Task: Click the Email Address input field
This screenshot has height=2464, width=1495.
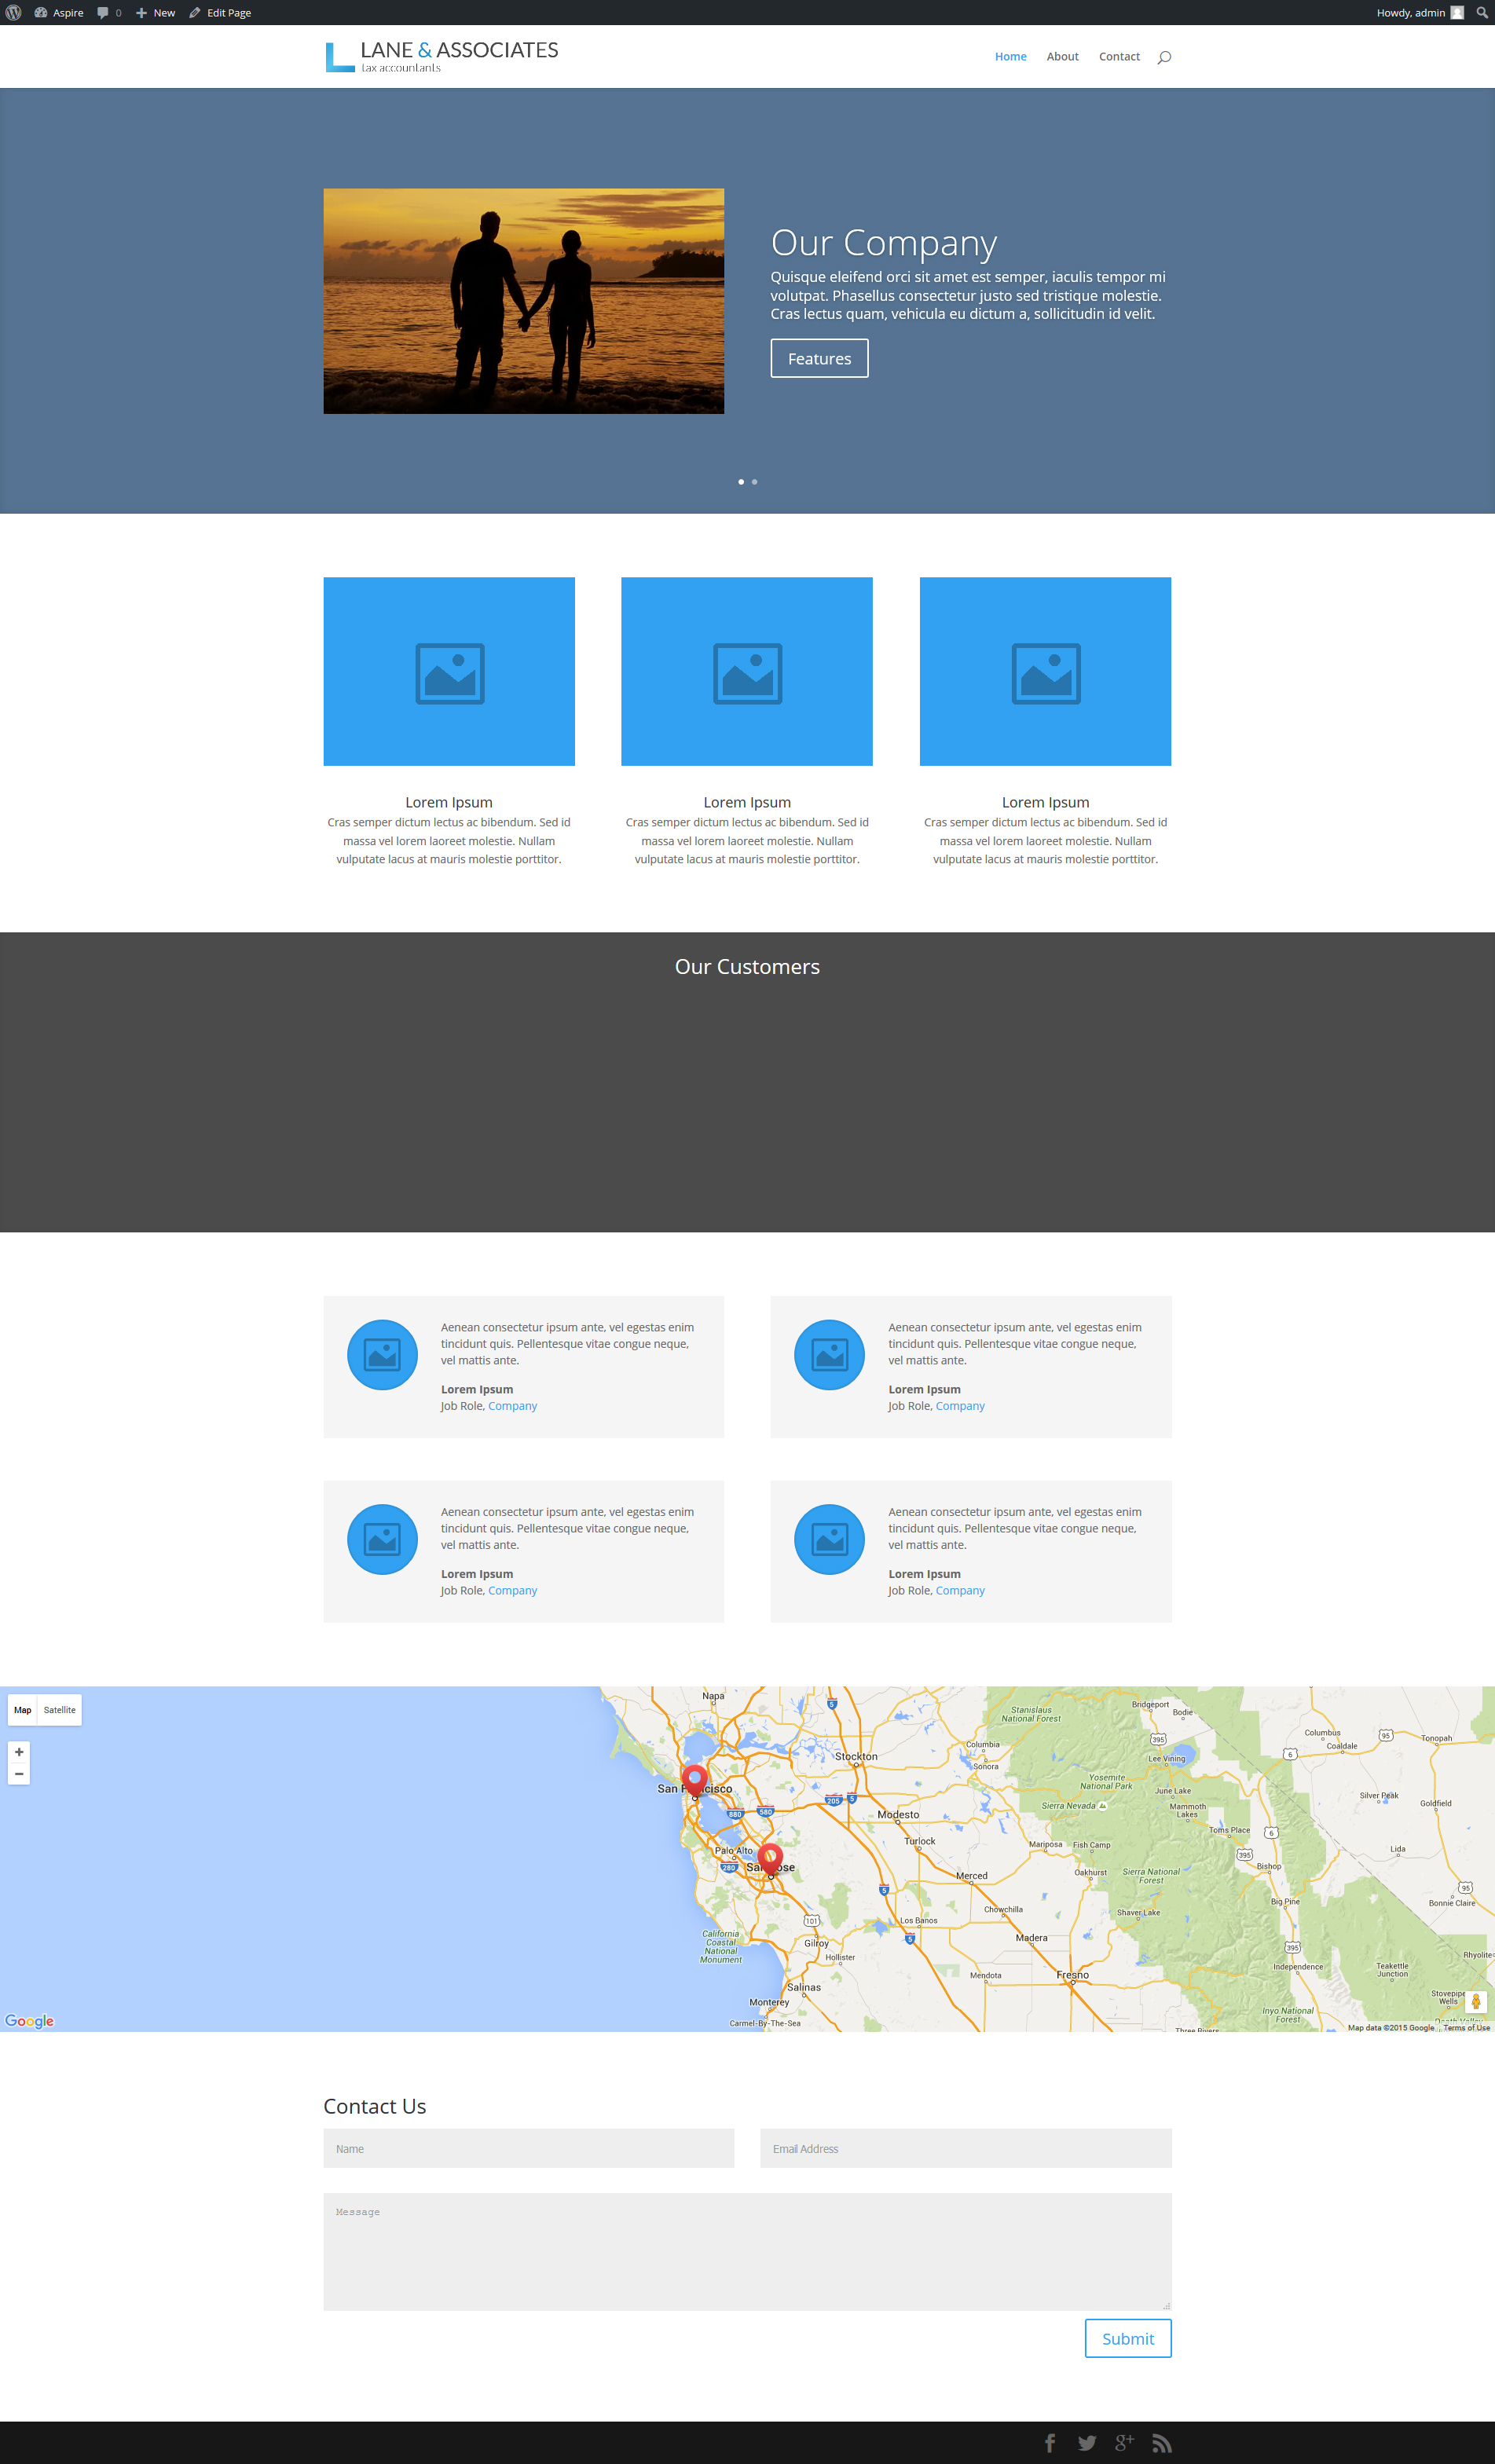Action: point(965,2149)
